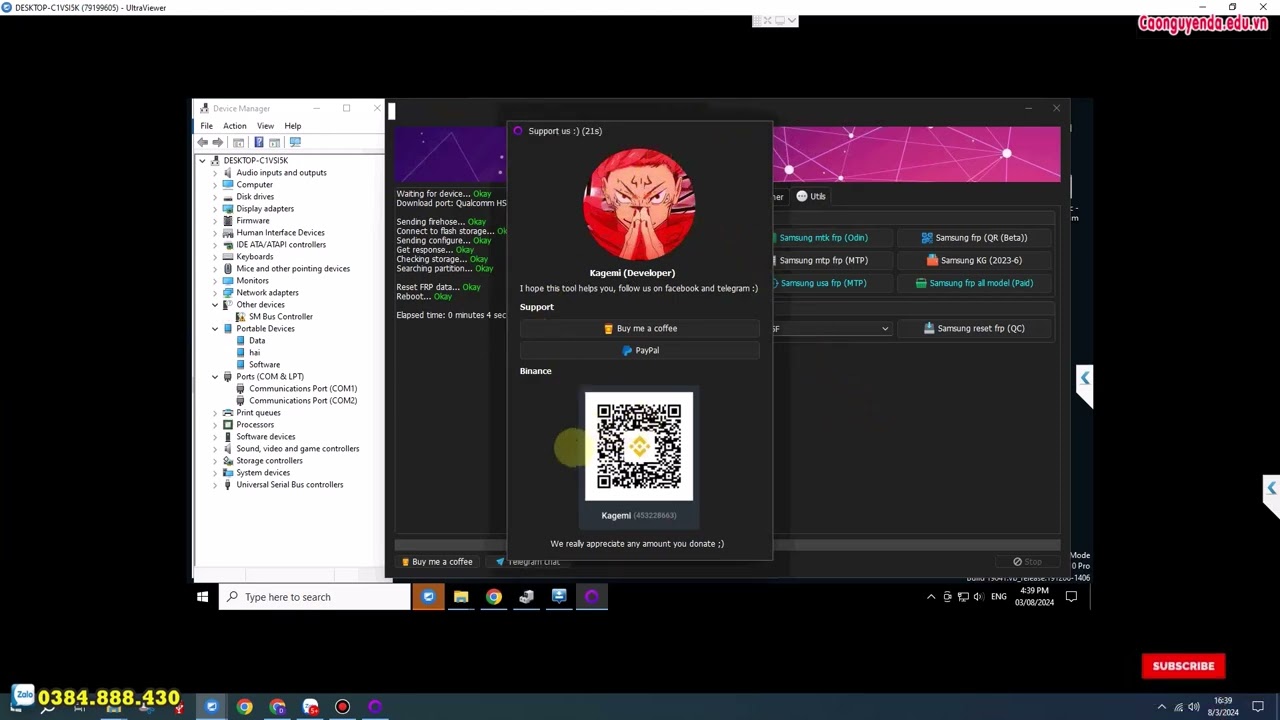1280x720 pixels.
Task: Click the Binance QR code image
Action: point(639,446)
